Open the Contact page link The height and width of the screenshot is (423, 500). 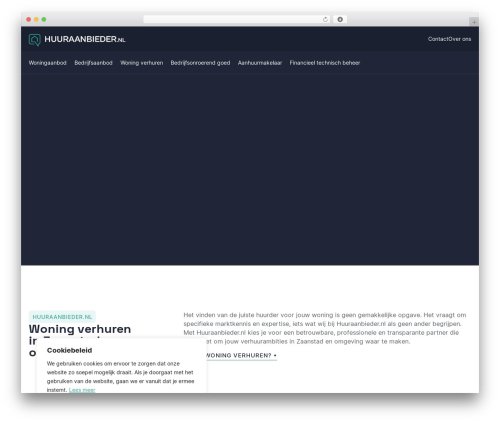click(438, 39)
